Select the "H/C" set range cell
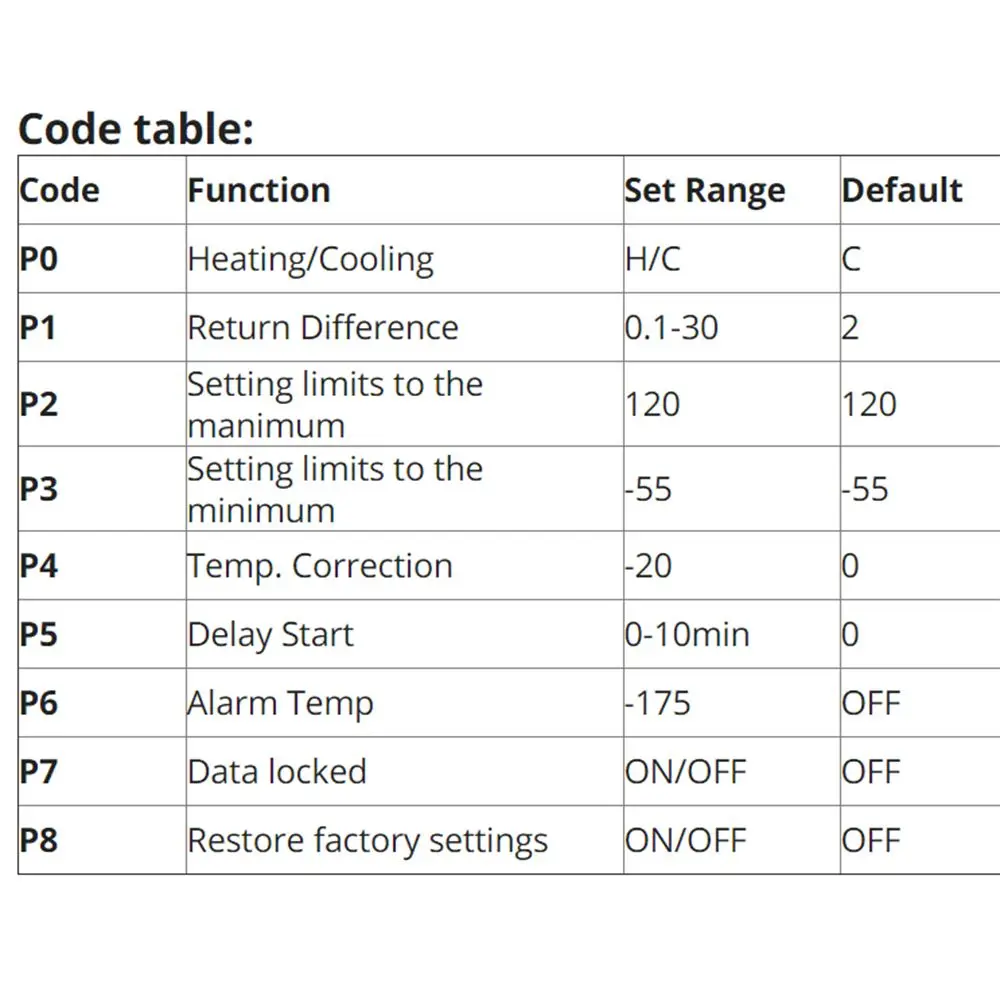This screenshot has width=1000, height=1000. tap(652, 259)
